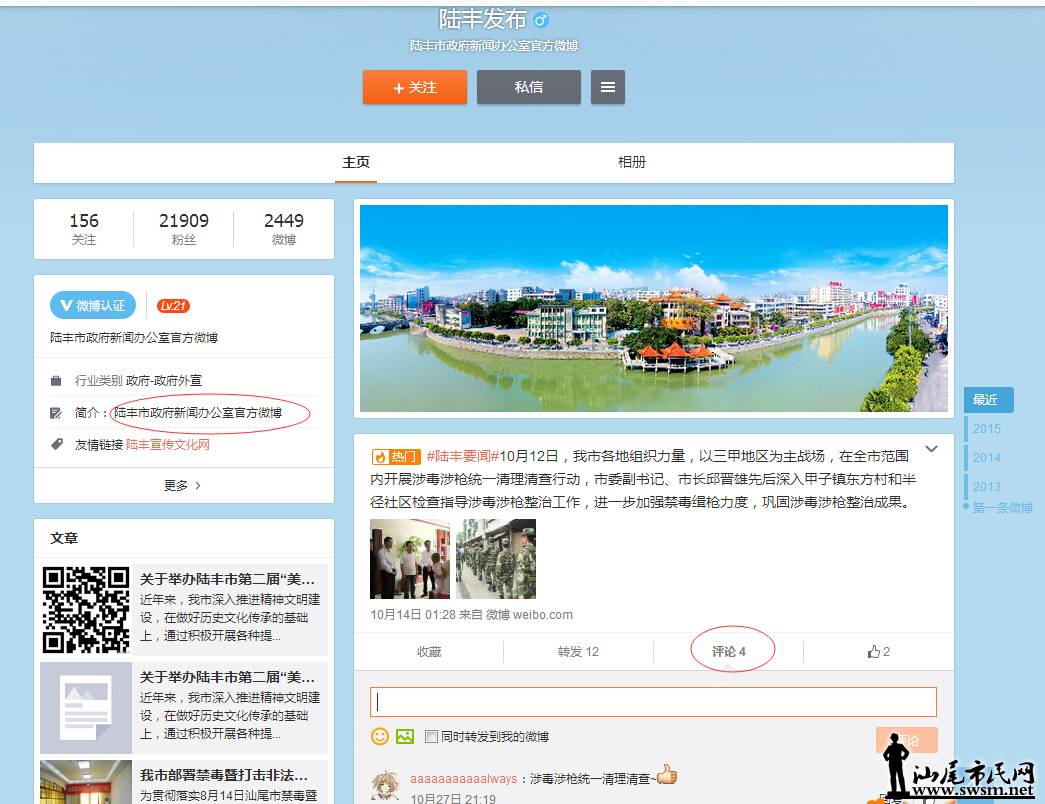Open the second 关于举办陆丰市第二届 article title
Image resolution: width=1045 pixels, height=804 pixels.
tap(227, 677)
